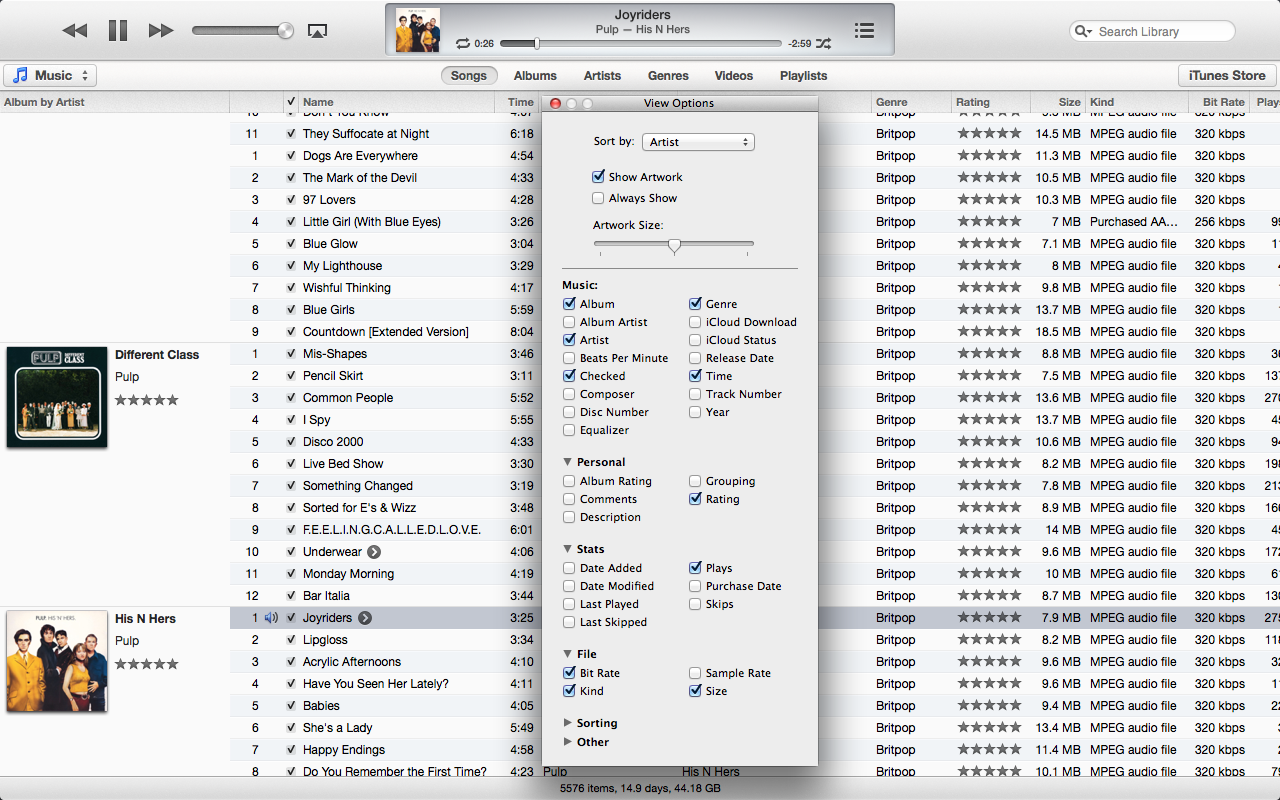
Task: Seek in the song progress bar
Action: (x=640, y=44)
